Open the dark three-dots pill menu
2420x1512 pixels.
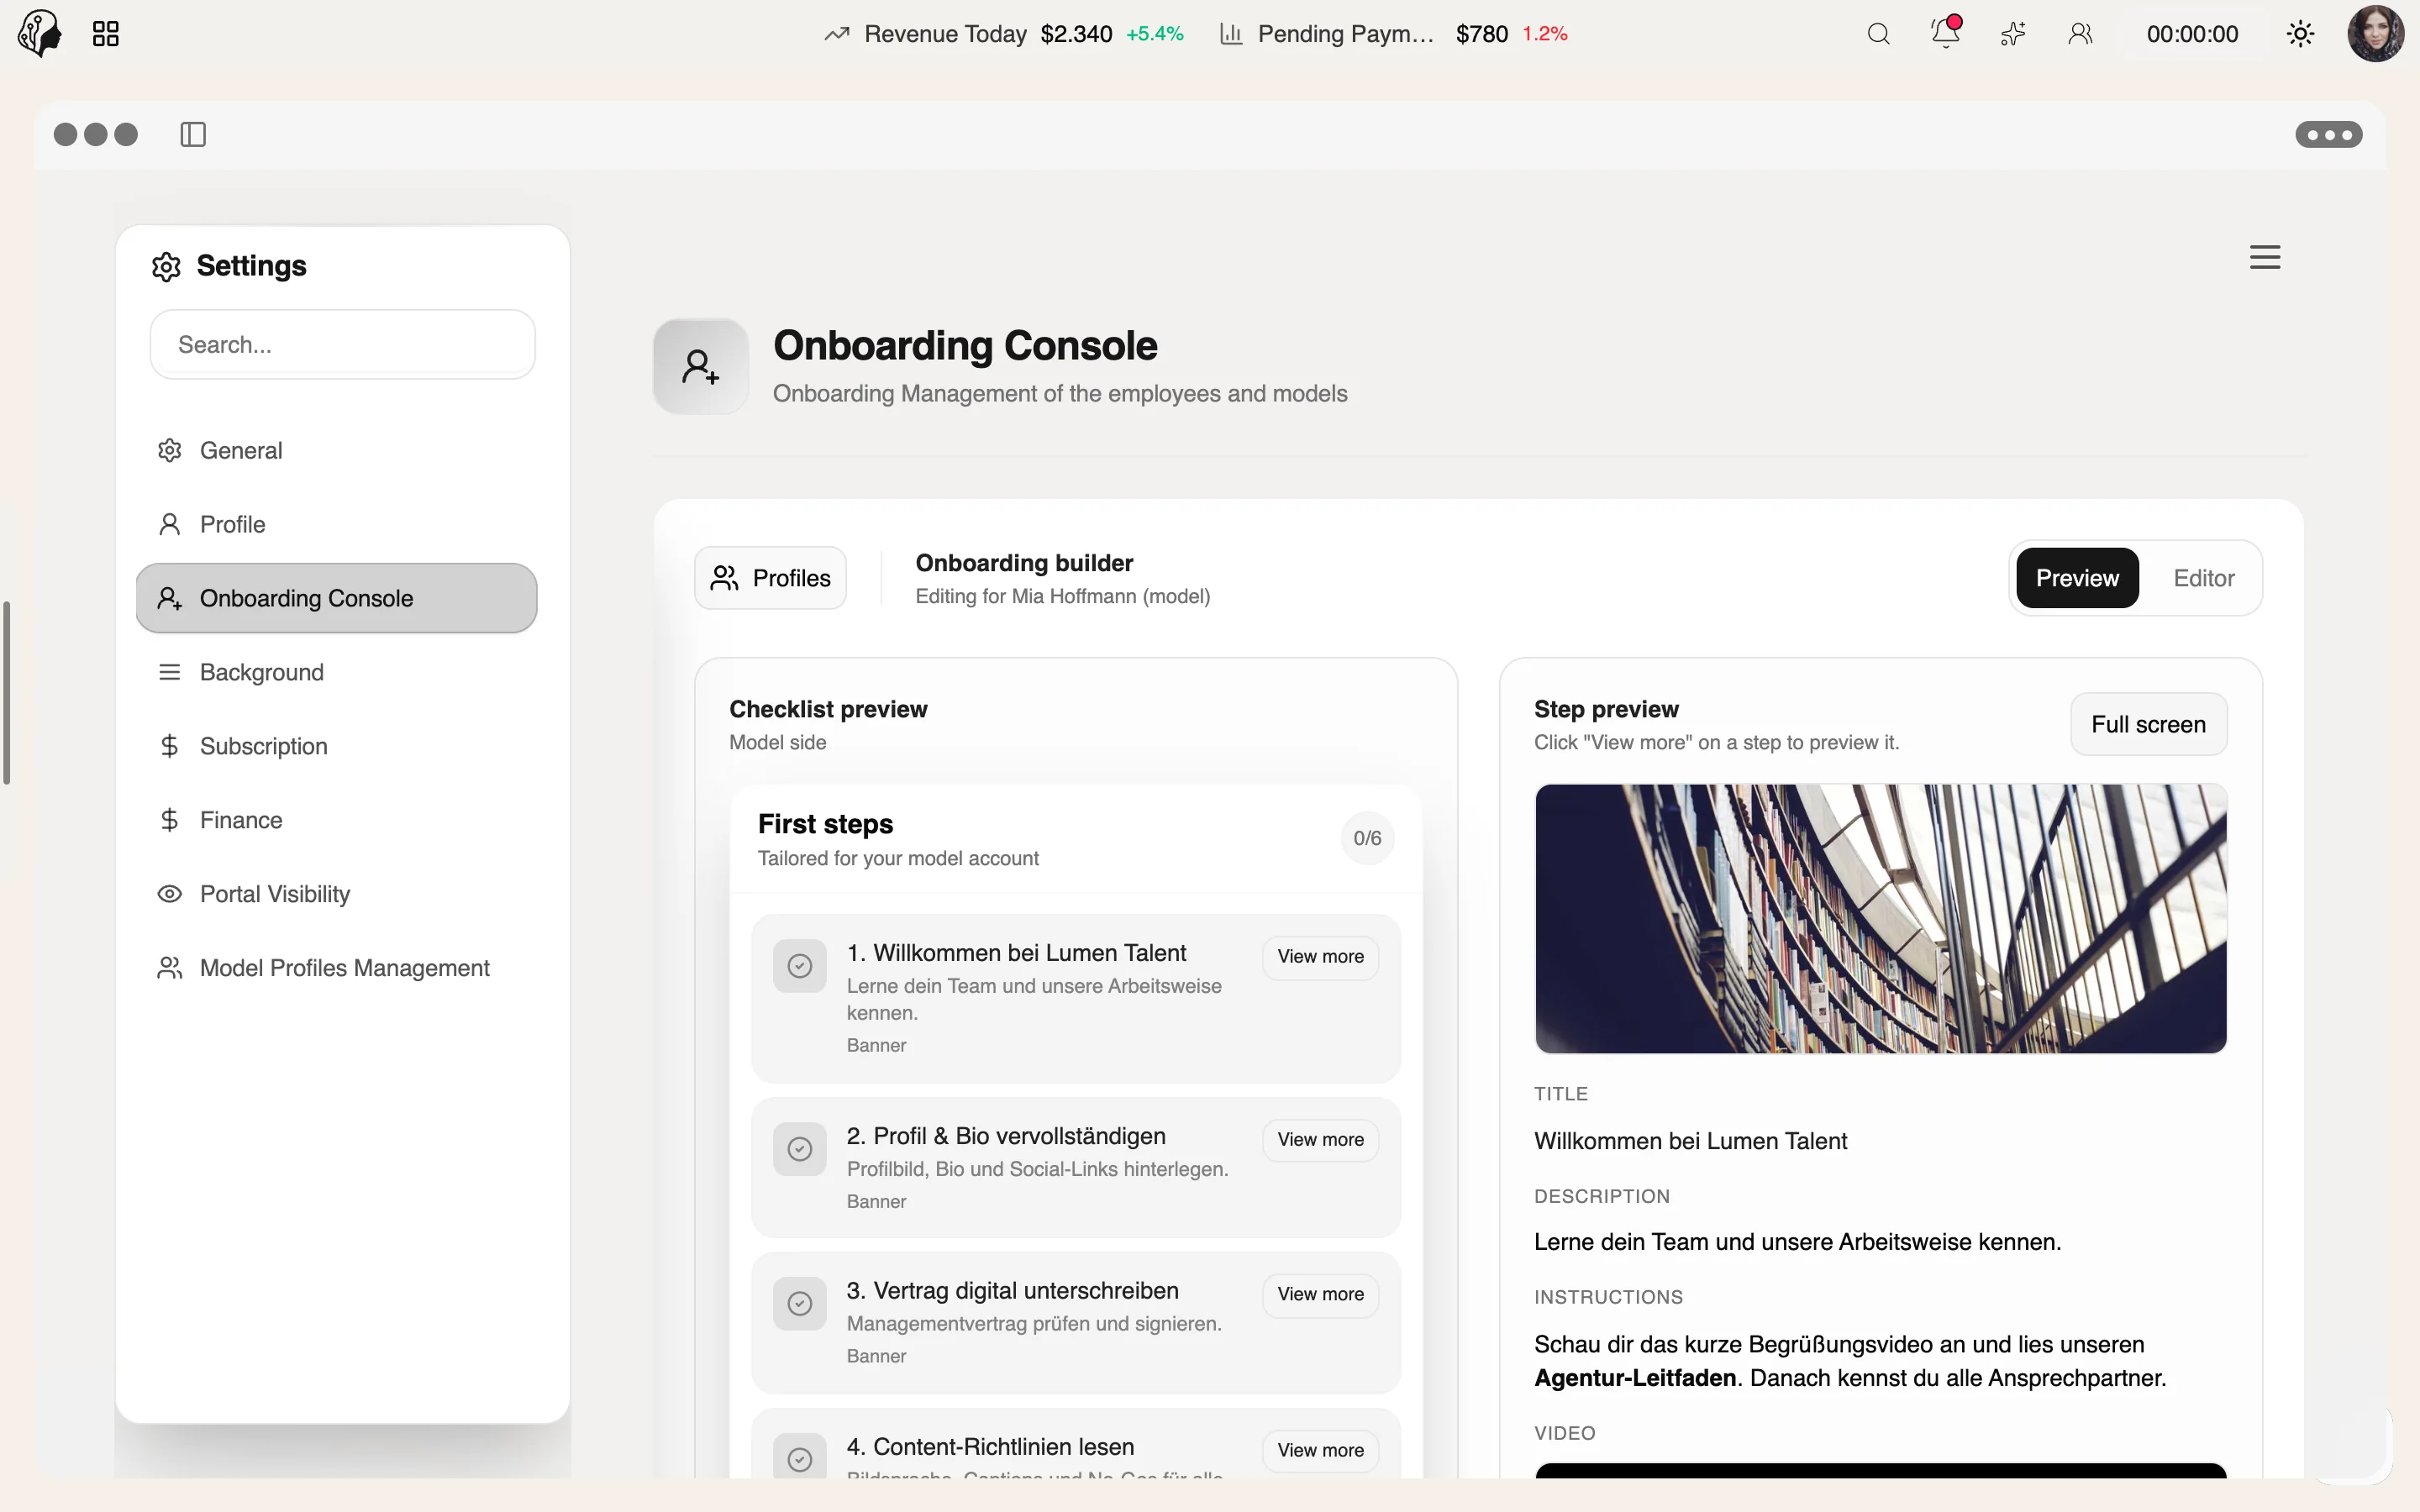coord(2328,134)
